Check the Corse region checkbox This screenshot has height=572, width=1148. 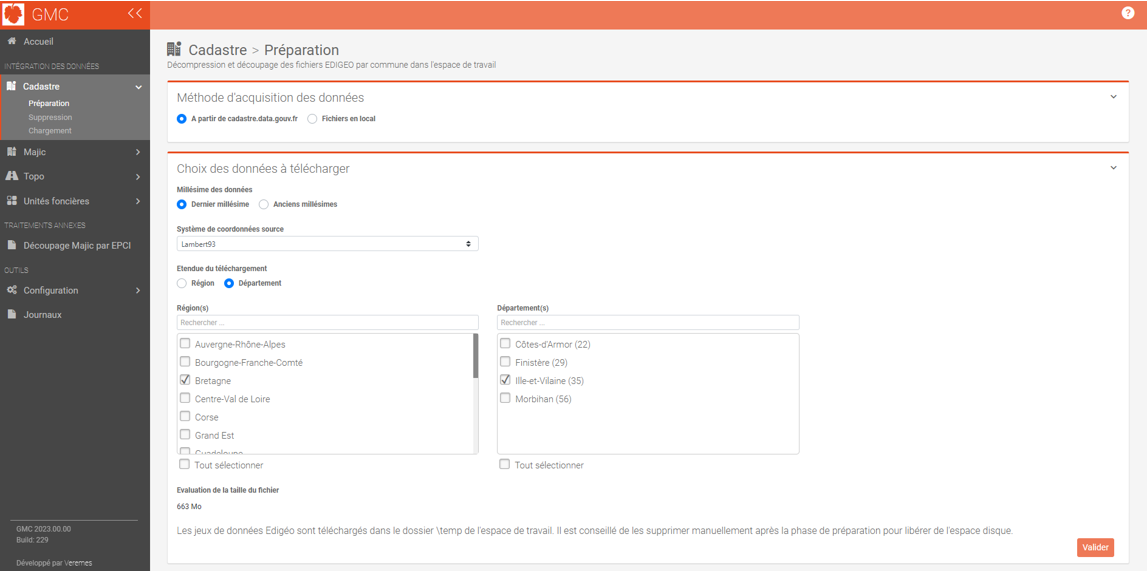click(185, 417)
